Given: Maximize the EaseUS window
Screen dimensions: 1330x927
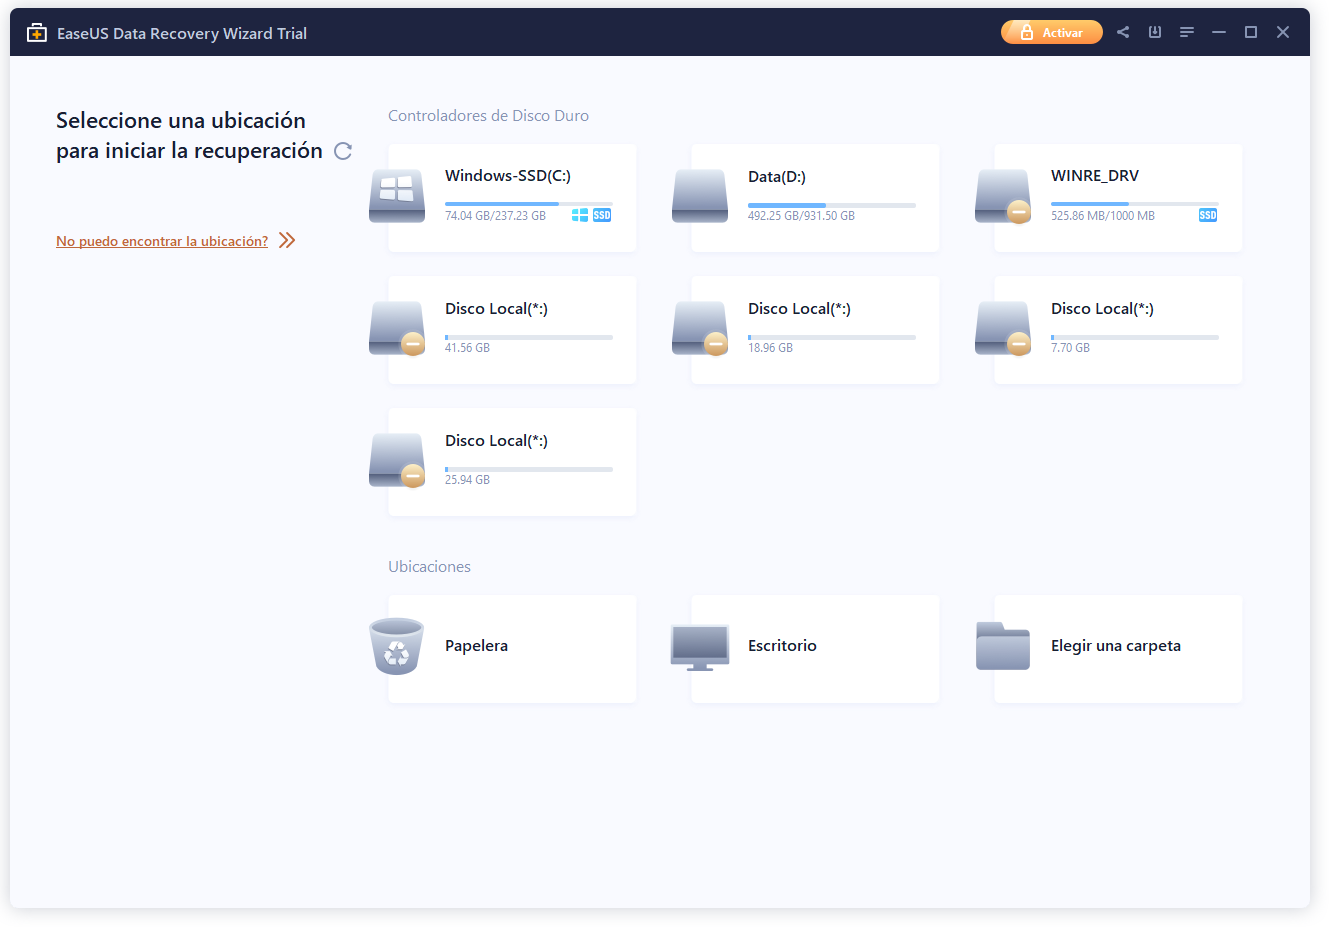Looking at the screenshot, I should coord(1251,33).
